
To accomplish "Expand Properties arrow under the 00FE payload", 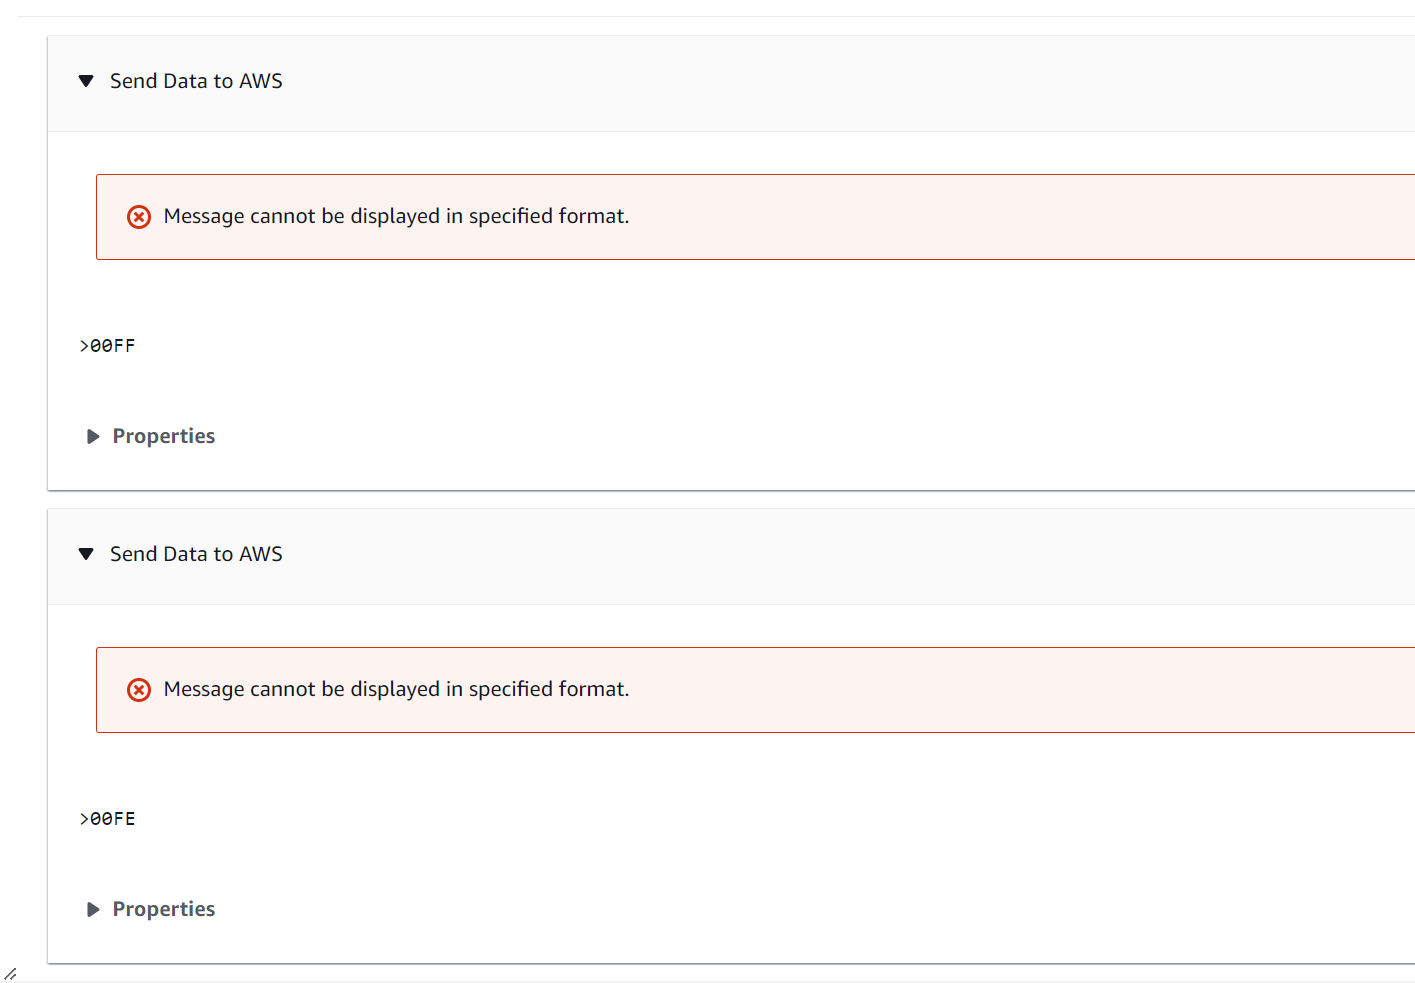I will [x=93, y=910].
